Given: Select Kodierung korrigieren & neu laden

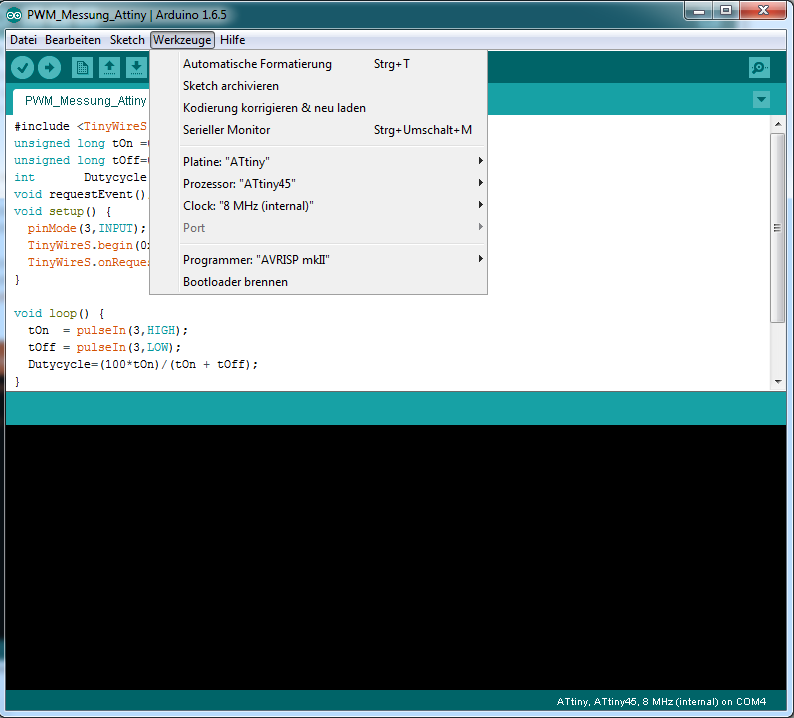Looking at the screenshot, I should 319,108.
